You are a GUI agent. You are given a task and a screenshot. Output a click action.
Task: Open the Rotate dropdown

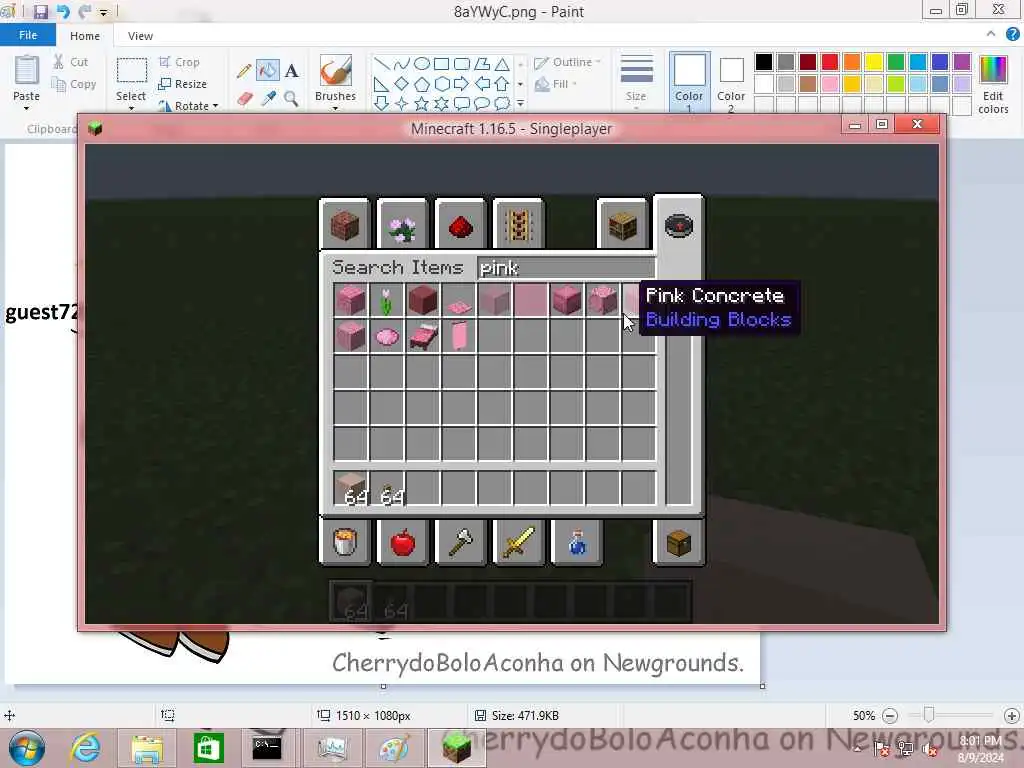click(189, 106)
